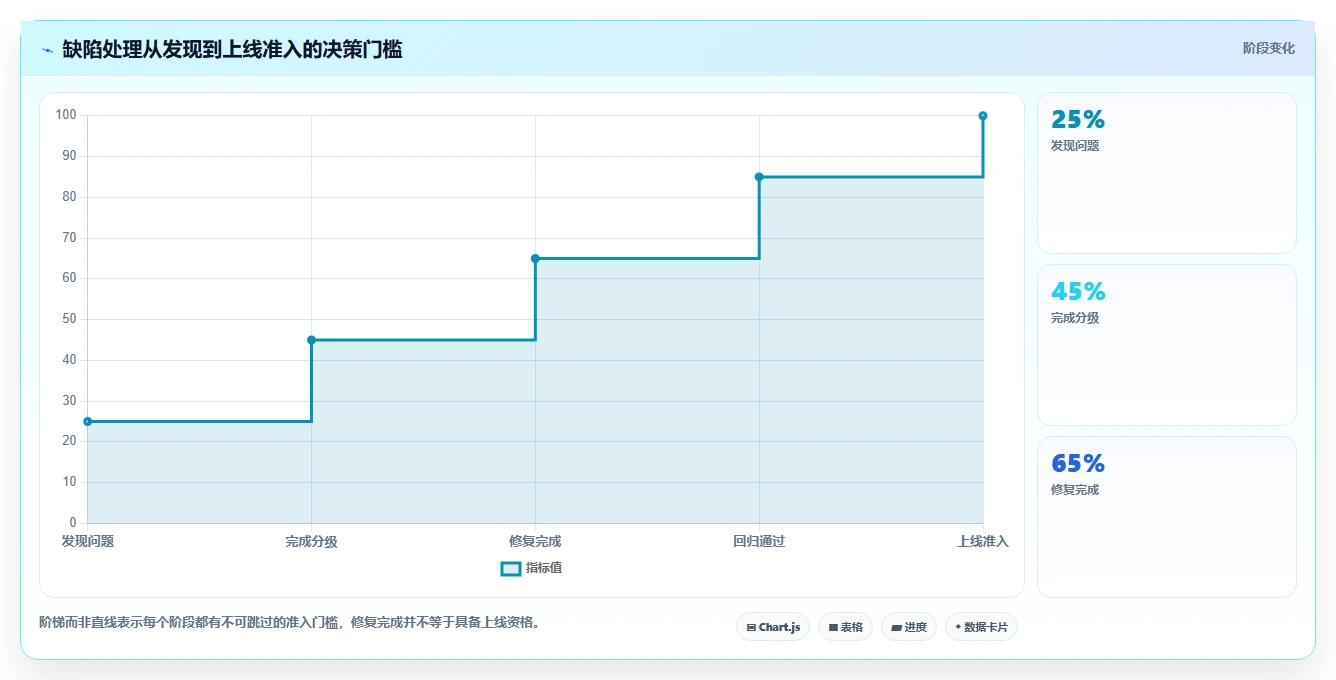Image resolution: width=1336 pixels, height=680 pixels.
Task: Click the x-axis label 上线准入
Action: (x=983, y=542)
